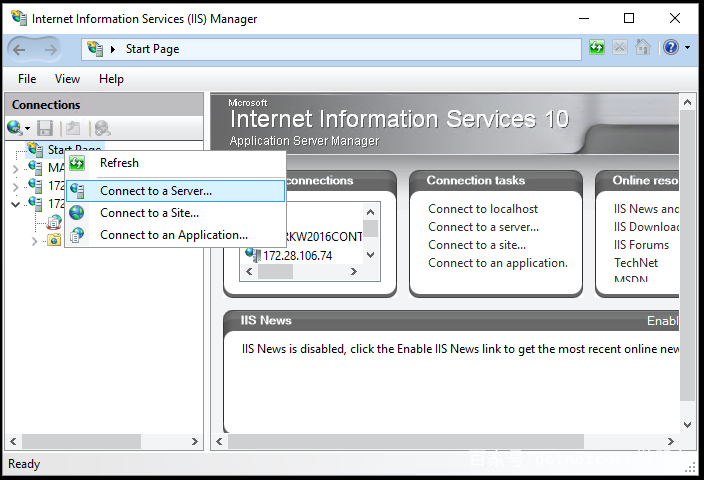The width and height of the screenshot is (704, 480).
Task: Select Start Page tree node
Action: tap(65, 149)
